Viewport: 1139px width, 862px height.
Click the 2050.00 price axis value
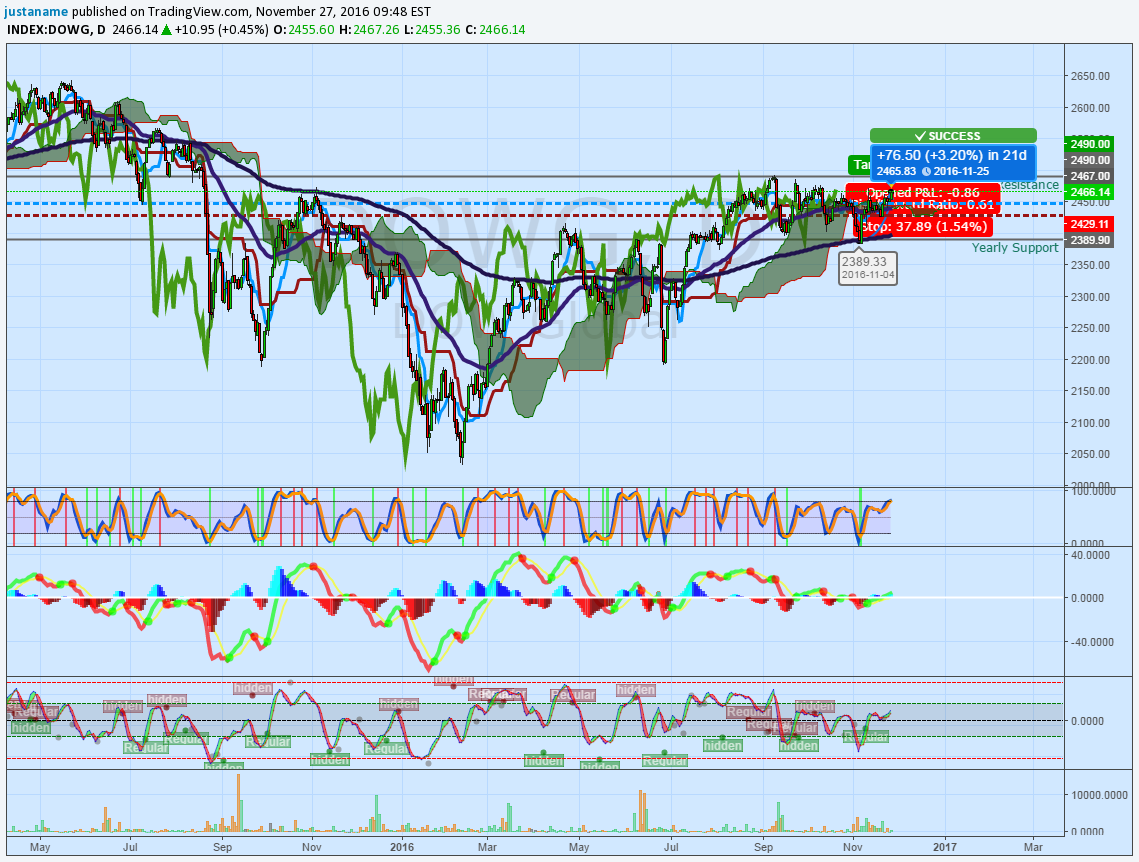[1090, 454]
